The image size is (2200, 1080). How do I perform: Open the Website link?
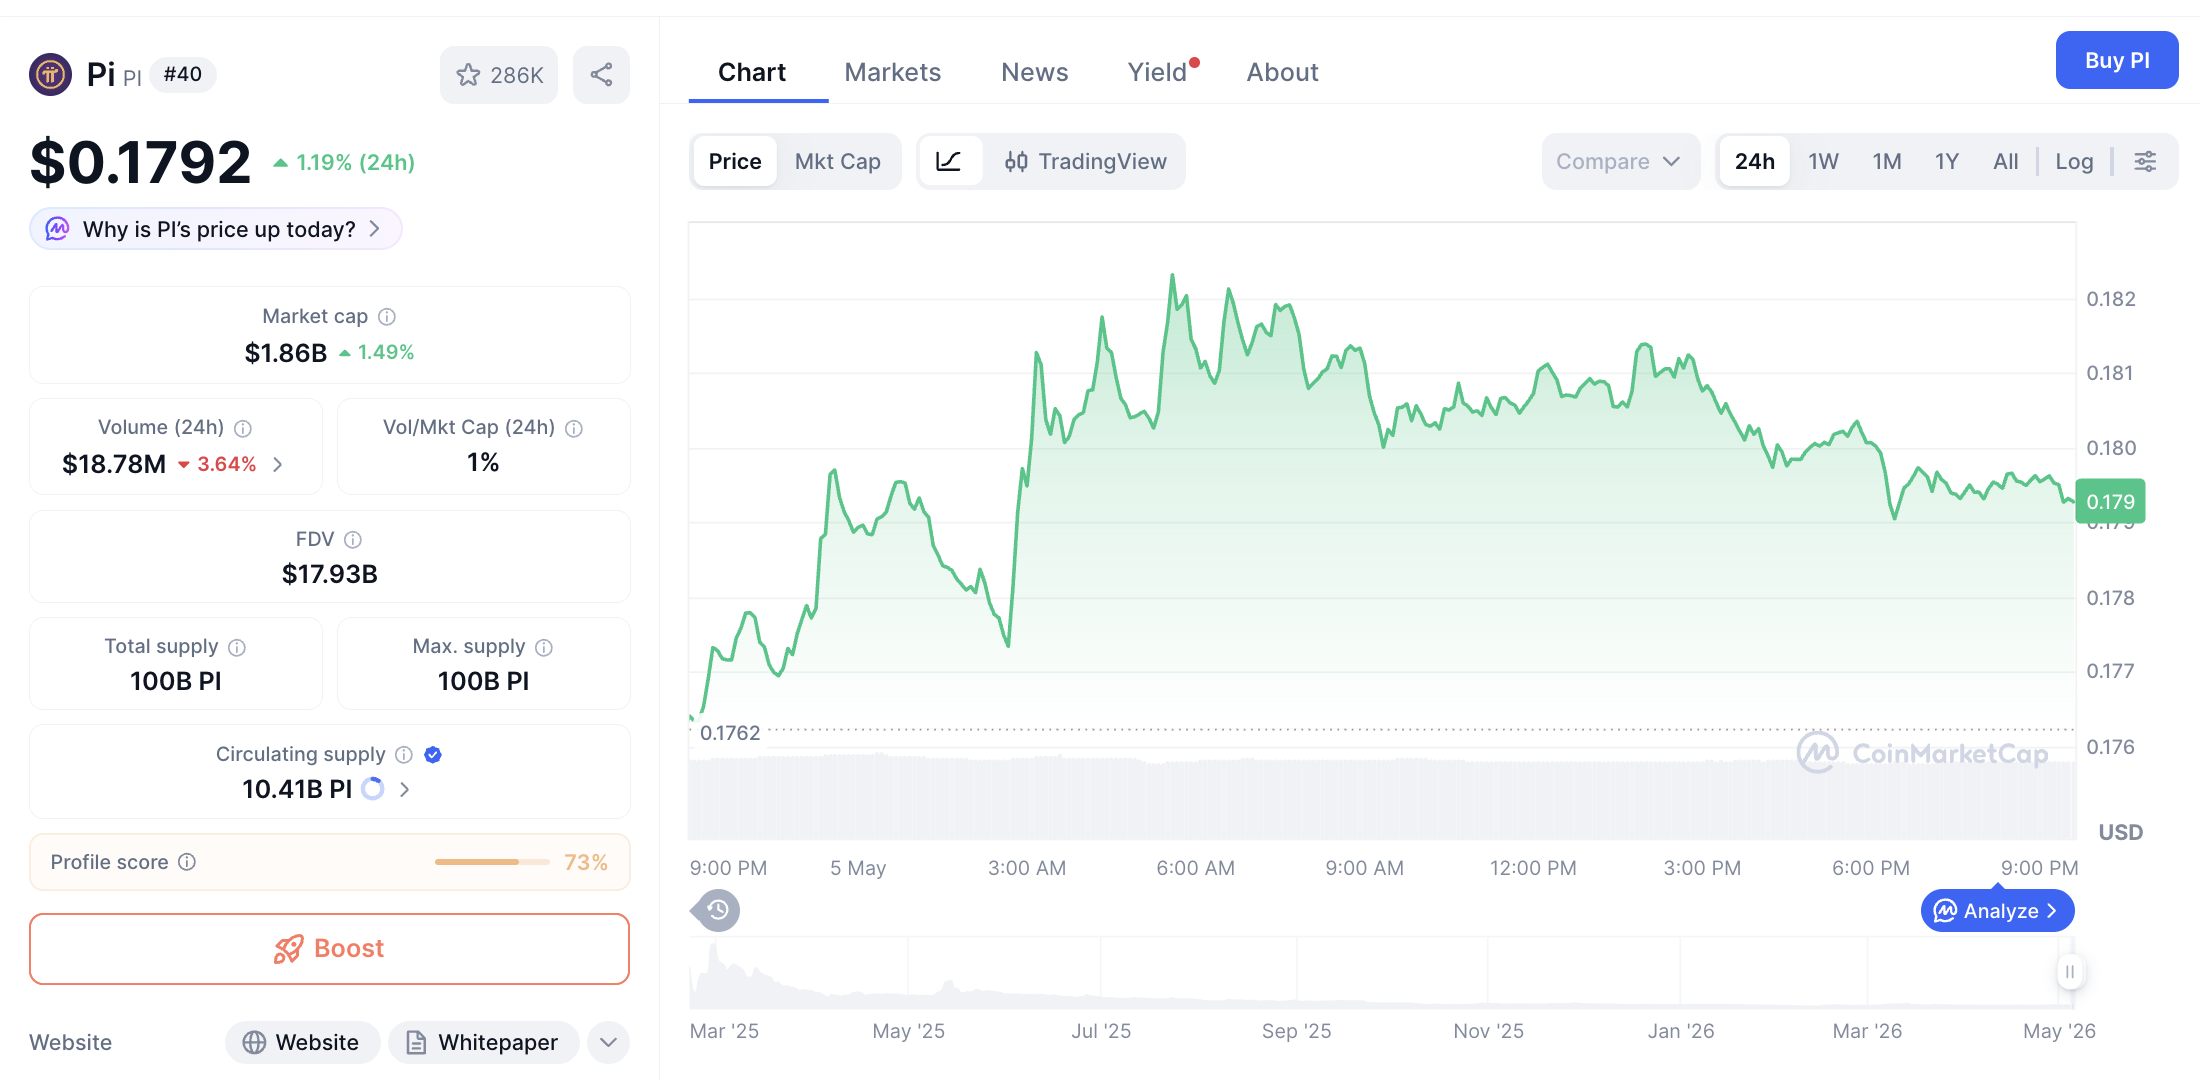tap(302, 1042)
